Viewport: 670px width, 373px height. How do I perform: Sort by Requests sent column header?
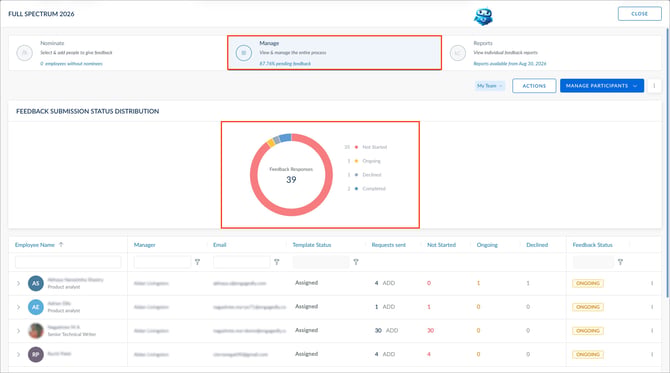[388, 245]
